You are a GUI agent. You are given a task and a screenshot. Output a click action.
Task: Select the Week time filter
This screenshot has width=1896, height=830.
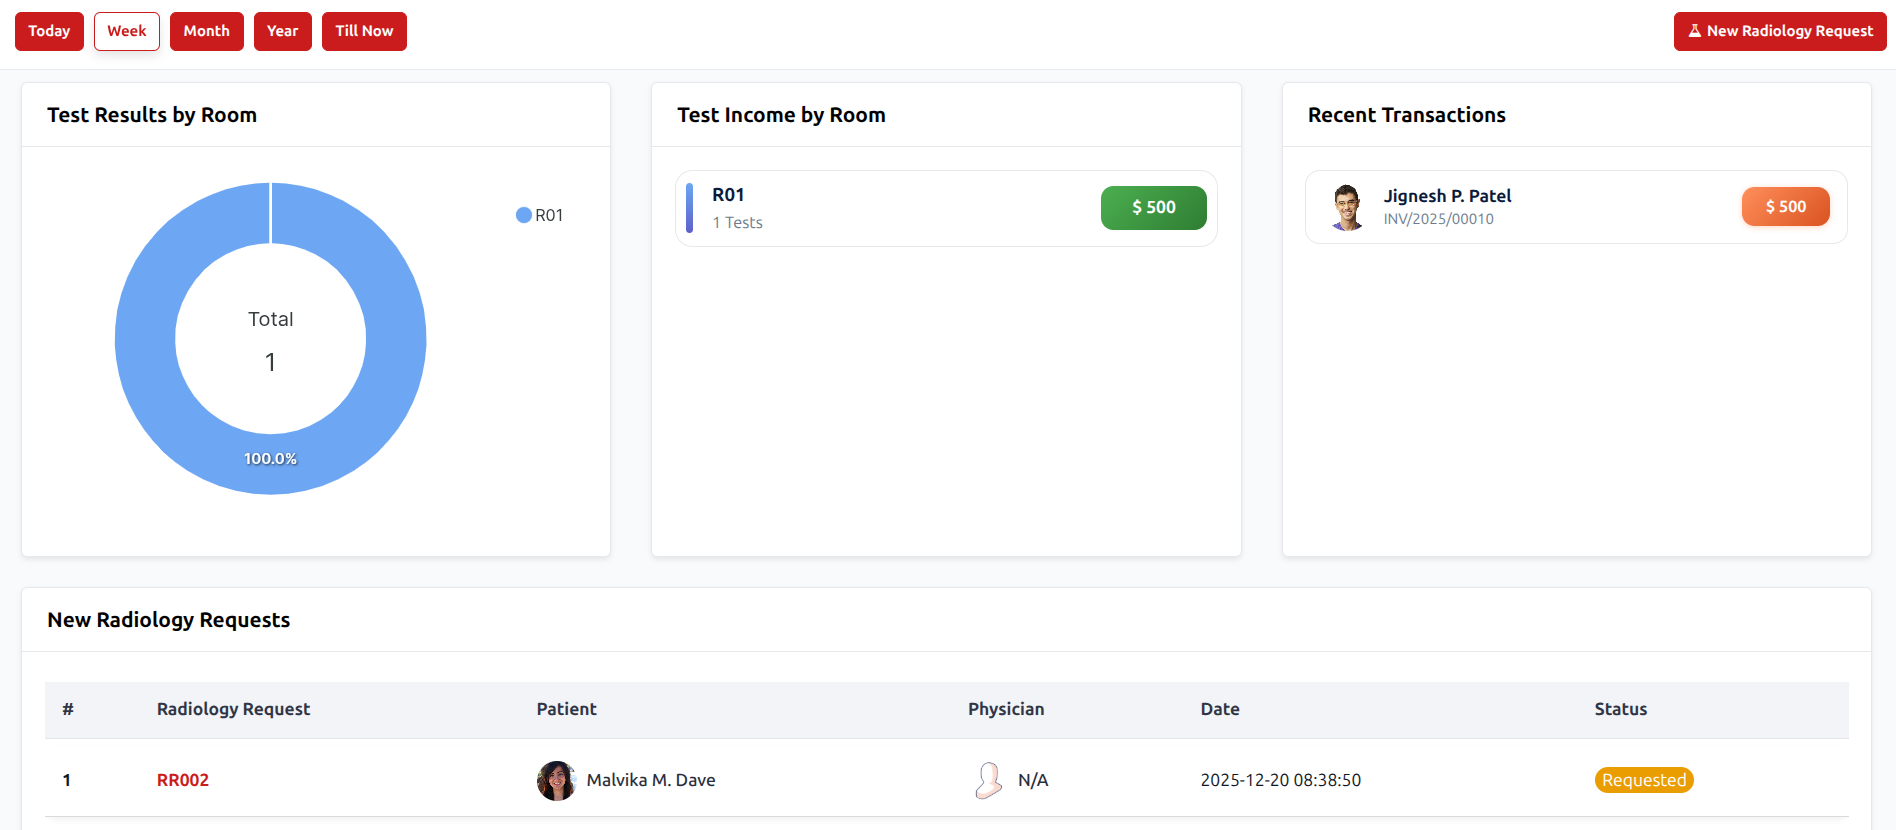(x=127, y=31)
